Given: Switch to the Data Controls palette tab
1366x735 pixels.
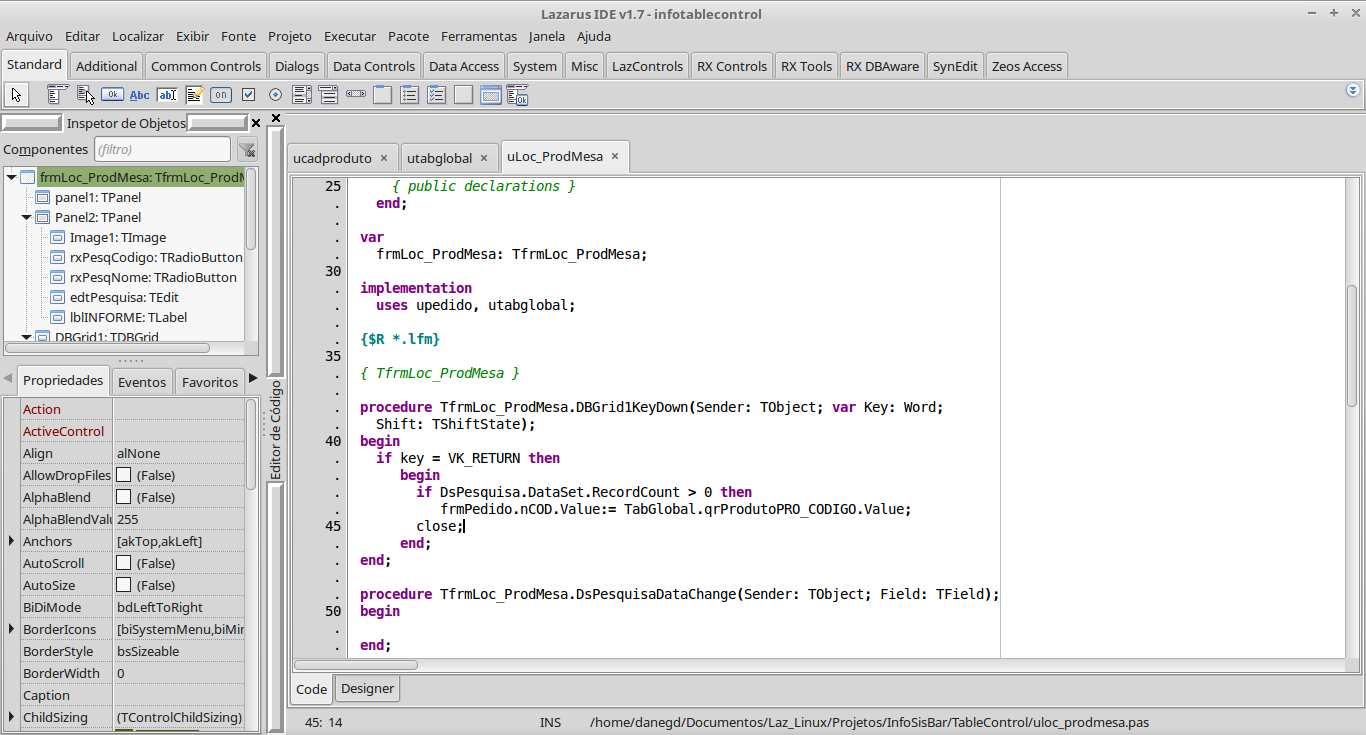Looking at the screenshot, I should [374, 66].
